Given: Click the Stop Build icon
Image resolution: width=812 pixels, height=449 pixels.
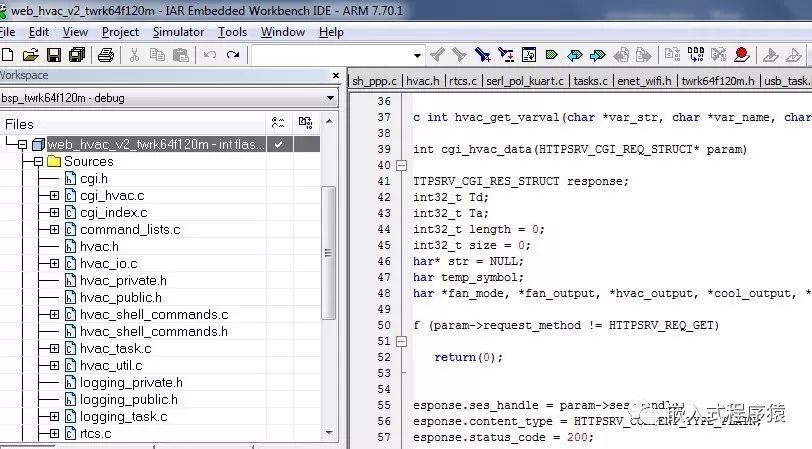Looking at the screenshot, I should (718, 54).
